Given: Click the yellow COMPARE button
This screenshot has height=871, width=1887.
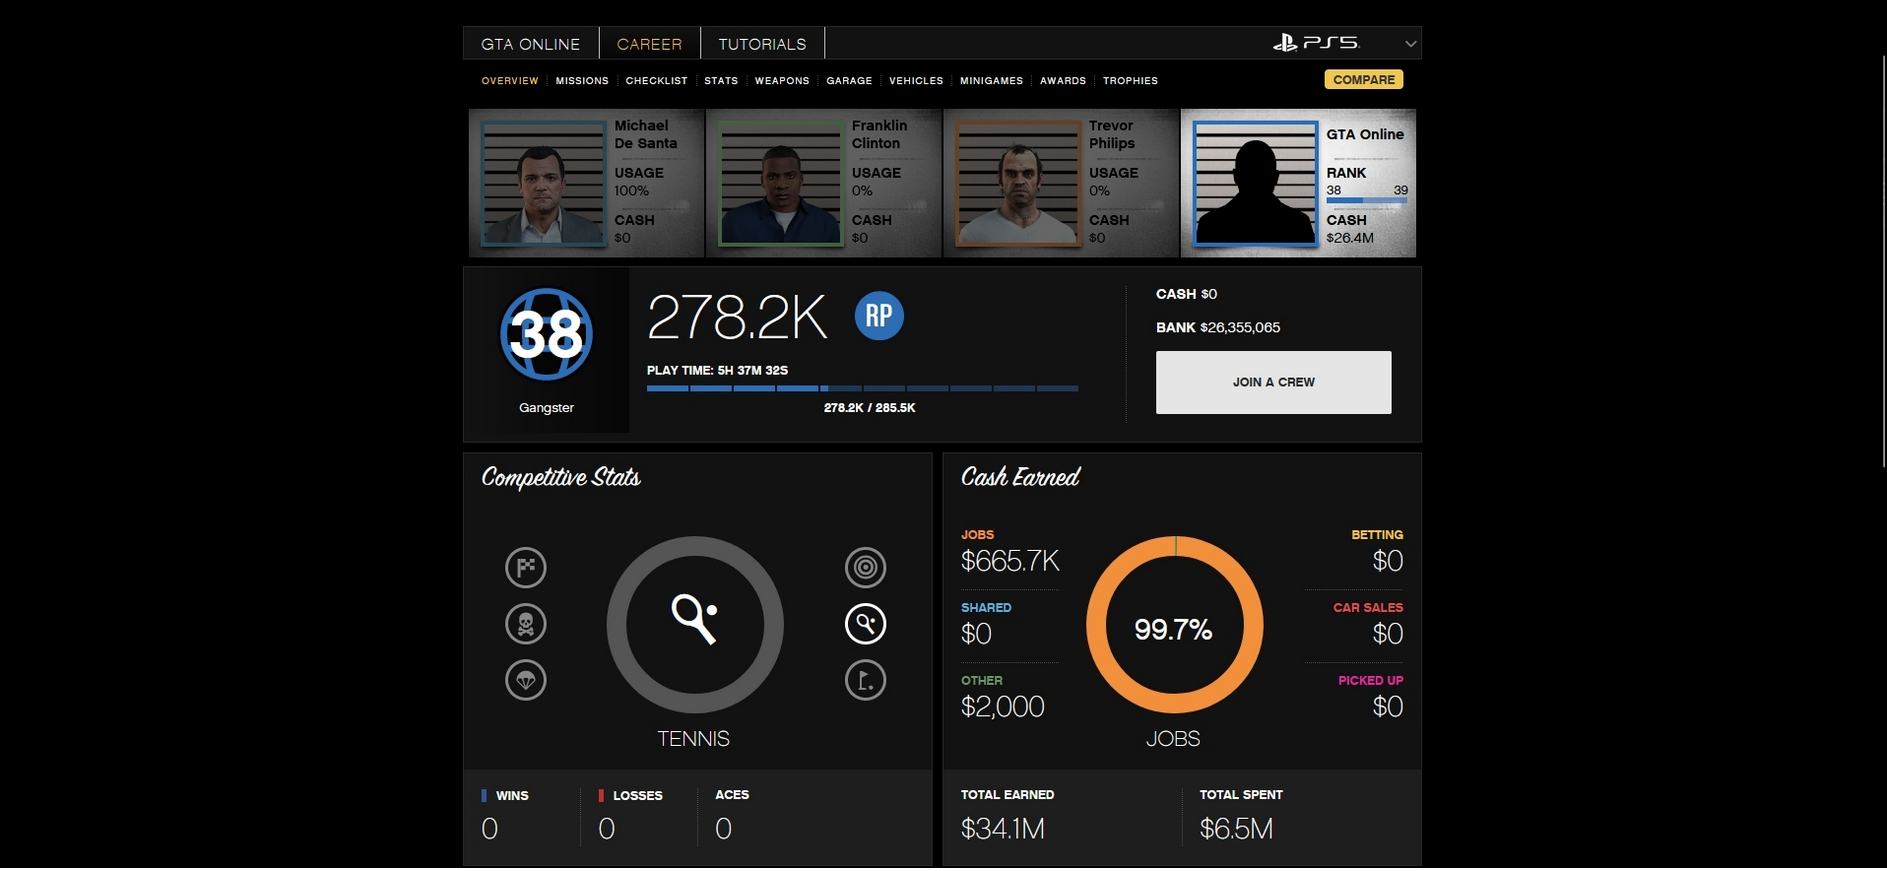Looking at the screenshot, I should (1364, 80).
